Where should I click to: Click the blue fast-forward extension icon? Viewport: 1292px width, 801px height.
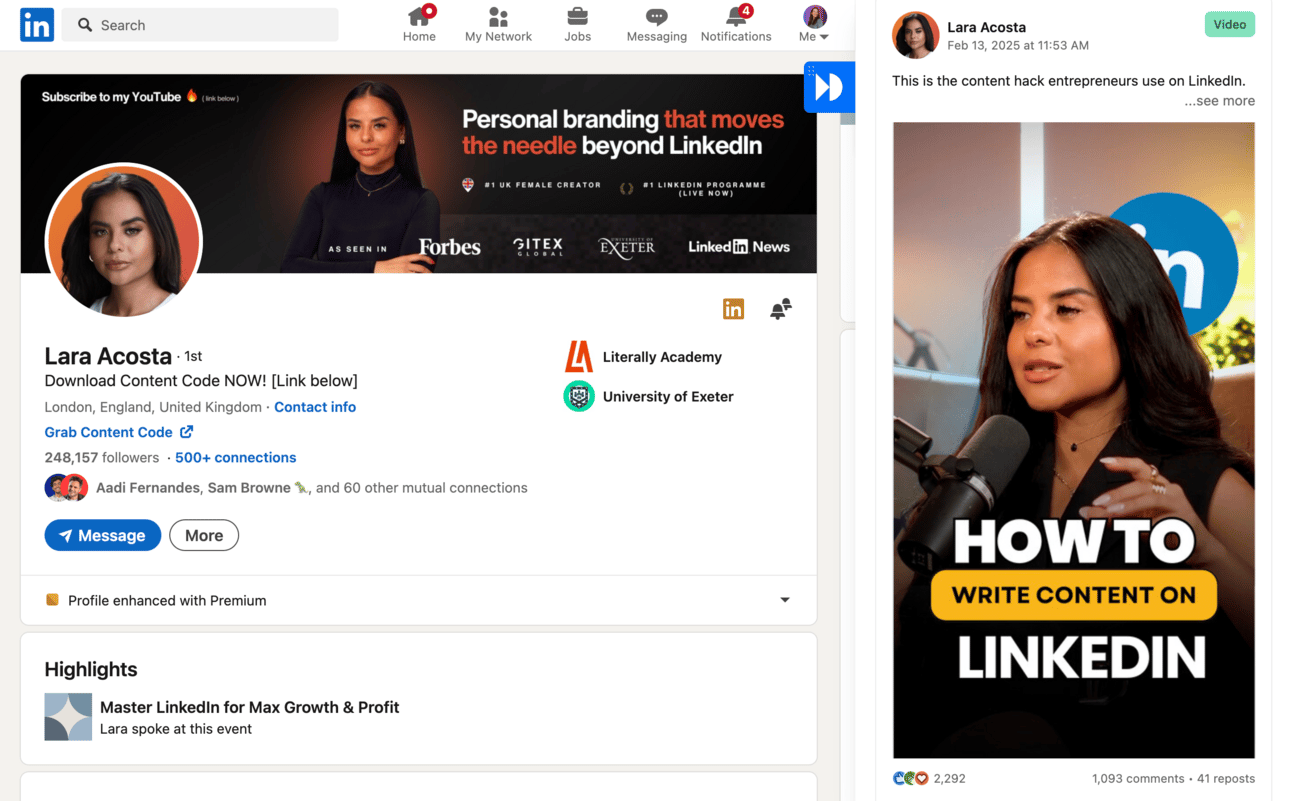(829, 87)
